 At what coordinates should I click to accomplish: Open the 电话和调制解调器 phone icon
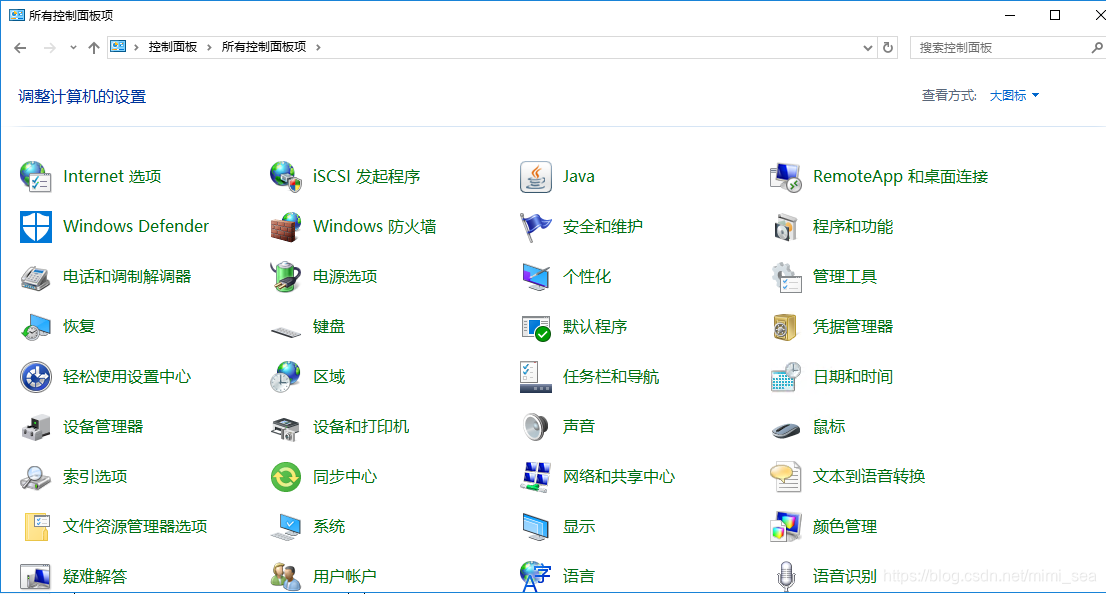click(35, 277)
